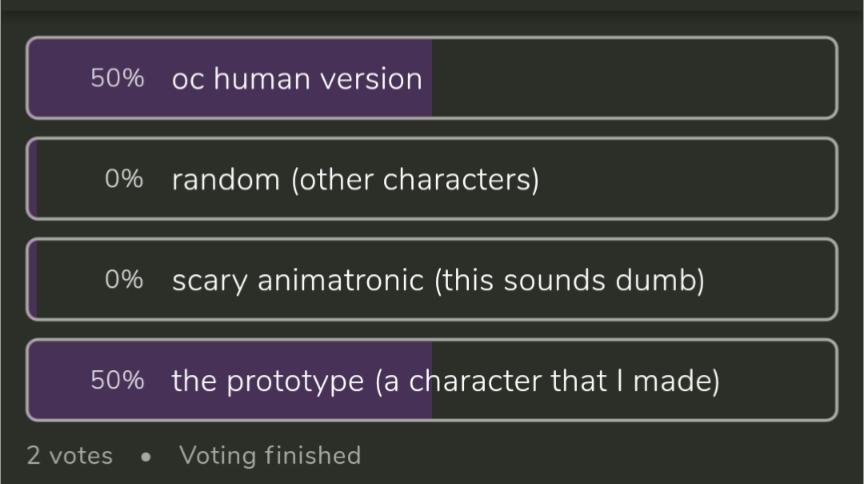Pick the scary animatronic poll option
This screenshot has height=484, width=864.
tap(432, 279)
